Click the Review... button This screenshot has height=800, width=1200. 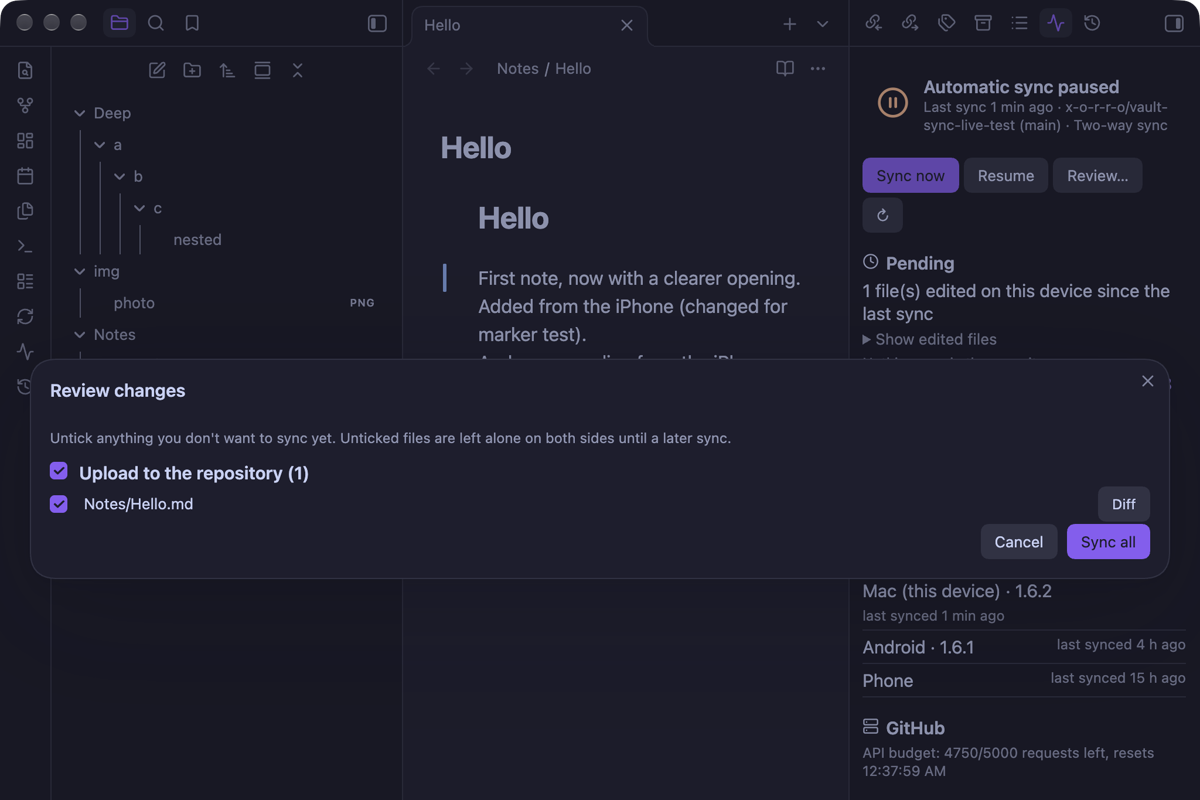click(1098, 175)
